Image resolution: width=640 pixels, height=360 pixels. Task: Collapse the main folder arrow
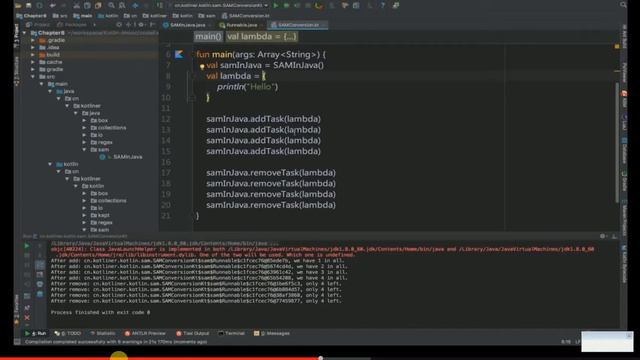coord(42,84)
